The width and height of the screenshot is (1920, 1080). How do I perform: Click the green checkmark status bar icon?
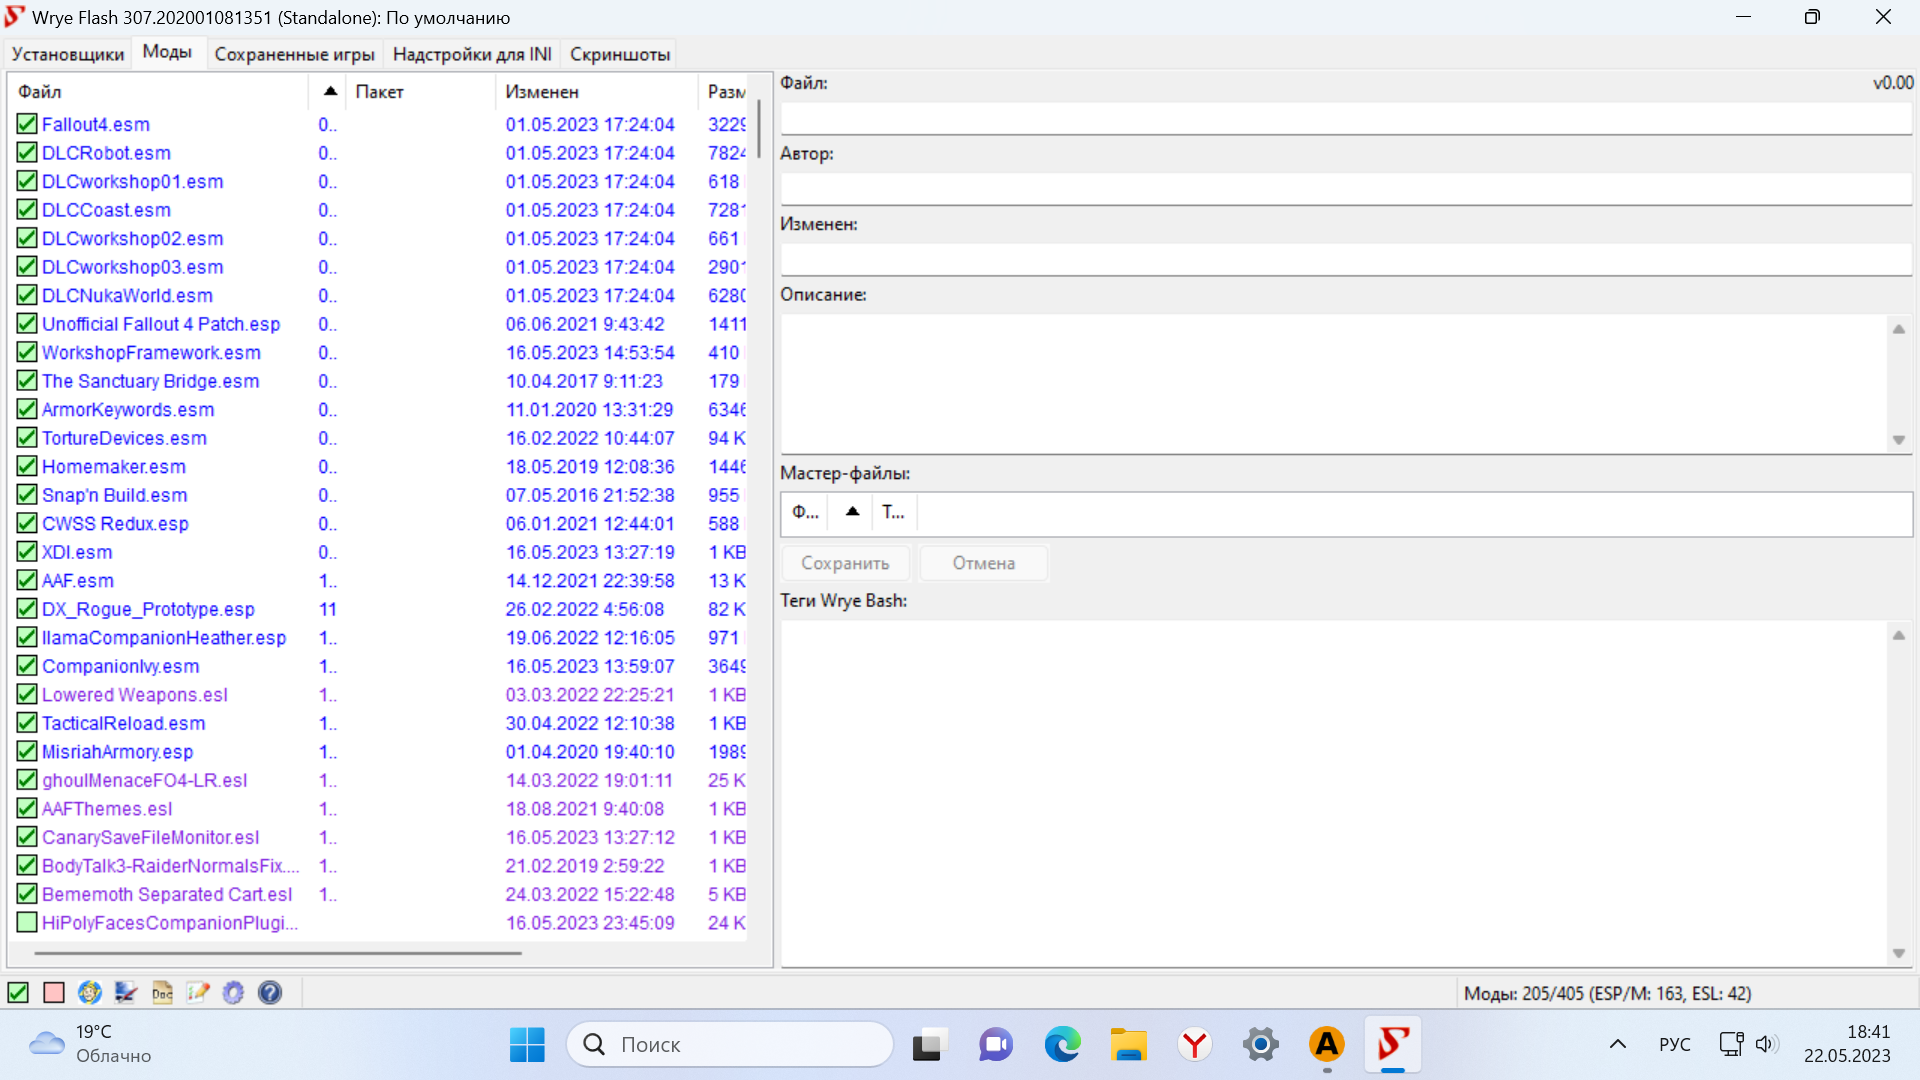[x=18, y=992]
